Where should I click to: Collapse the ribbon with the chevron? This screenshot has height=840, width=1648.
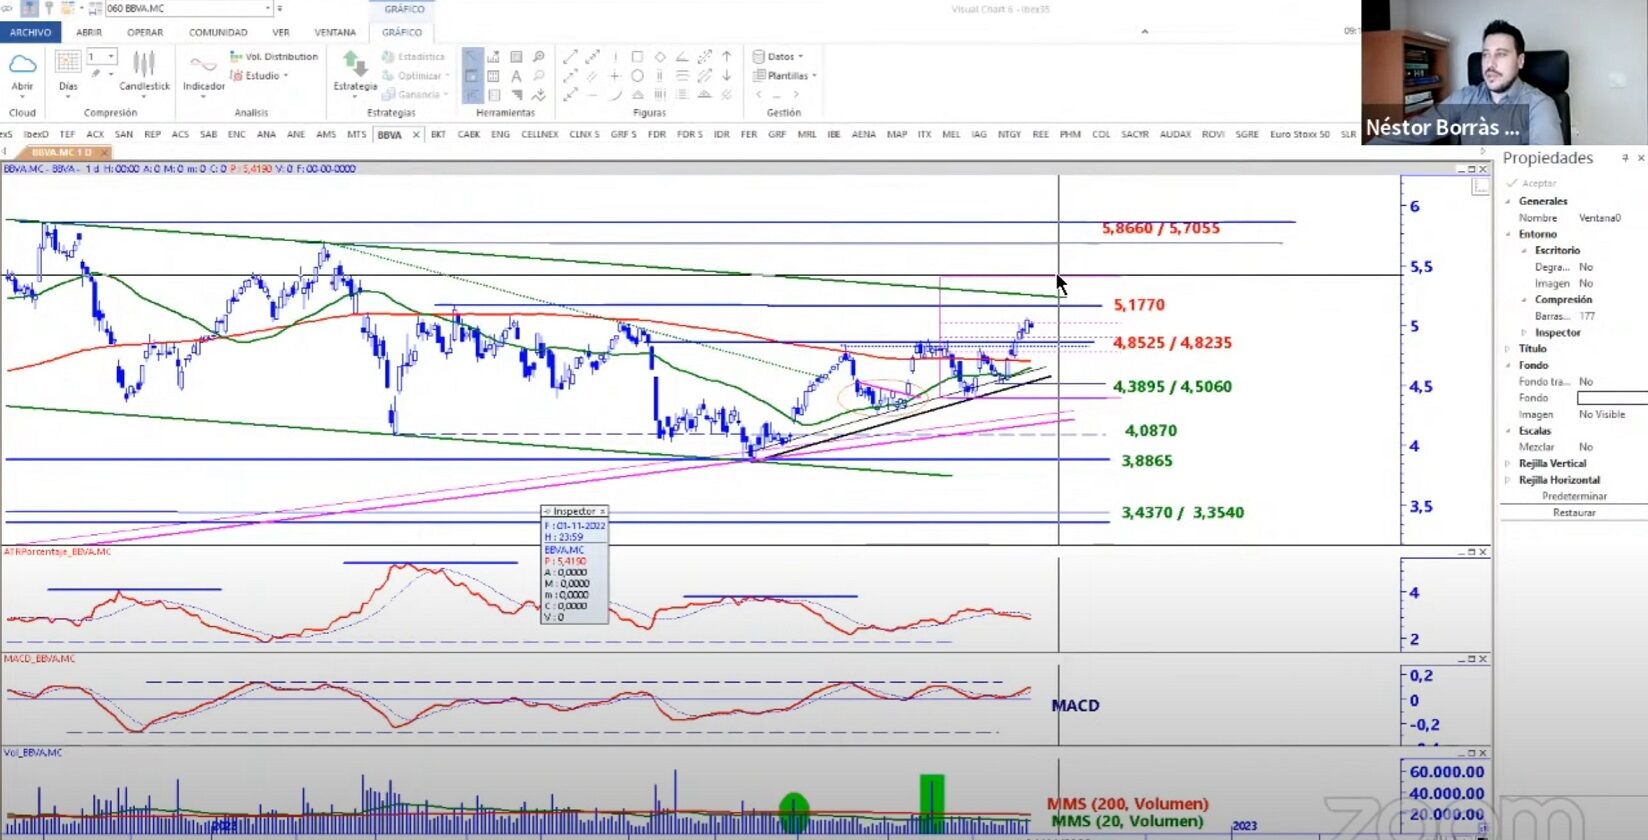pyautogui.click(x=1145, y=32)
